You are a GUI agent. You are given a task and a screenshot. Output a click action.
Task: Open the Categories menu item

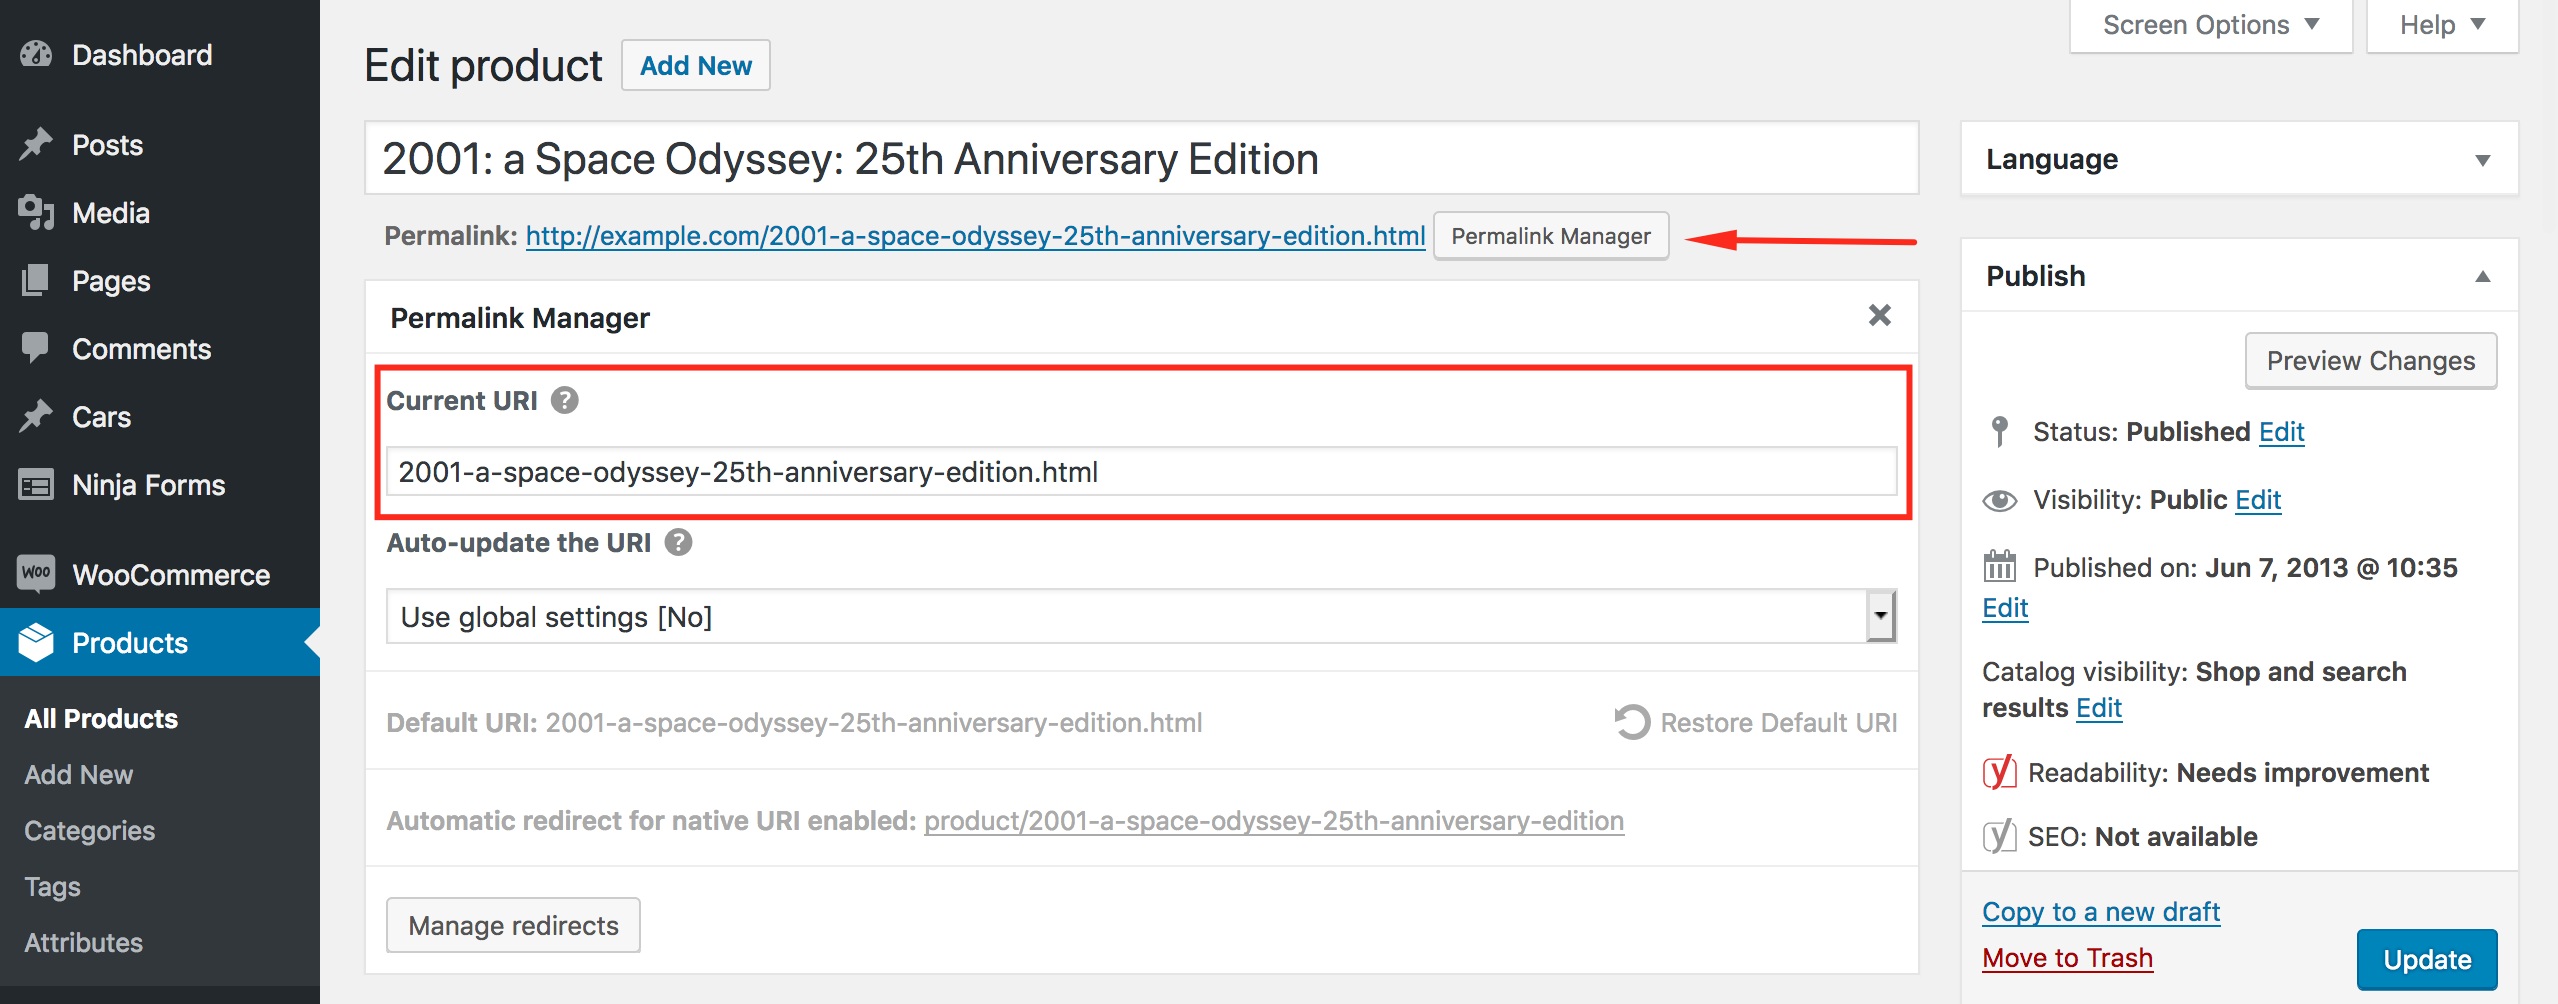pos(89,830)
